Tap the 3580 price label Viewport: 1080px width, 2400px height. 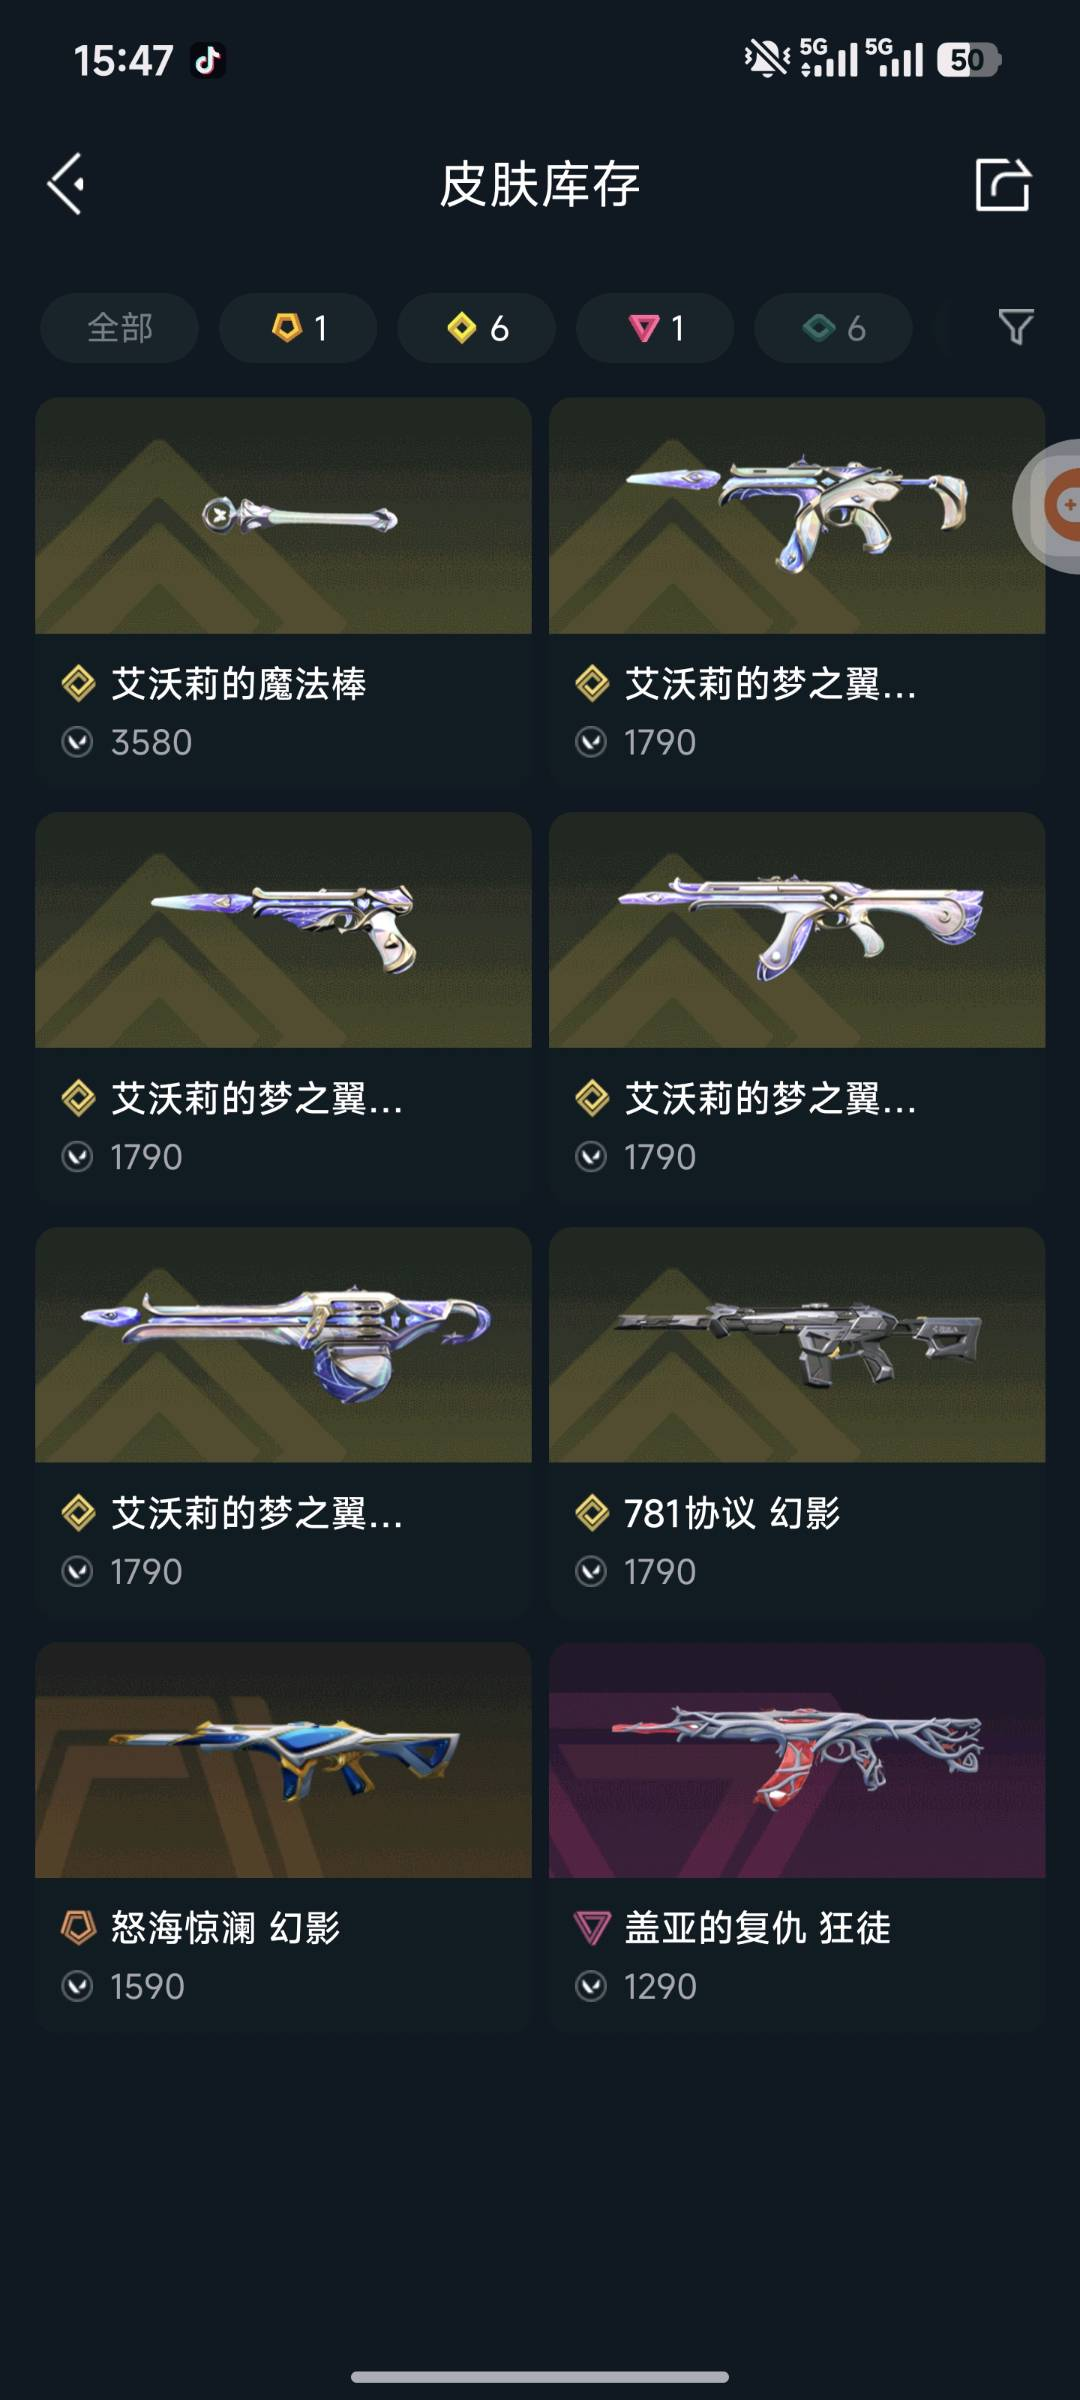[151, 742]
